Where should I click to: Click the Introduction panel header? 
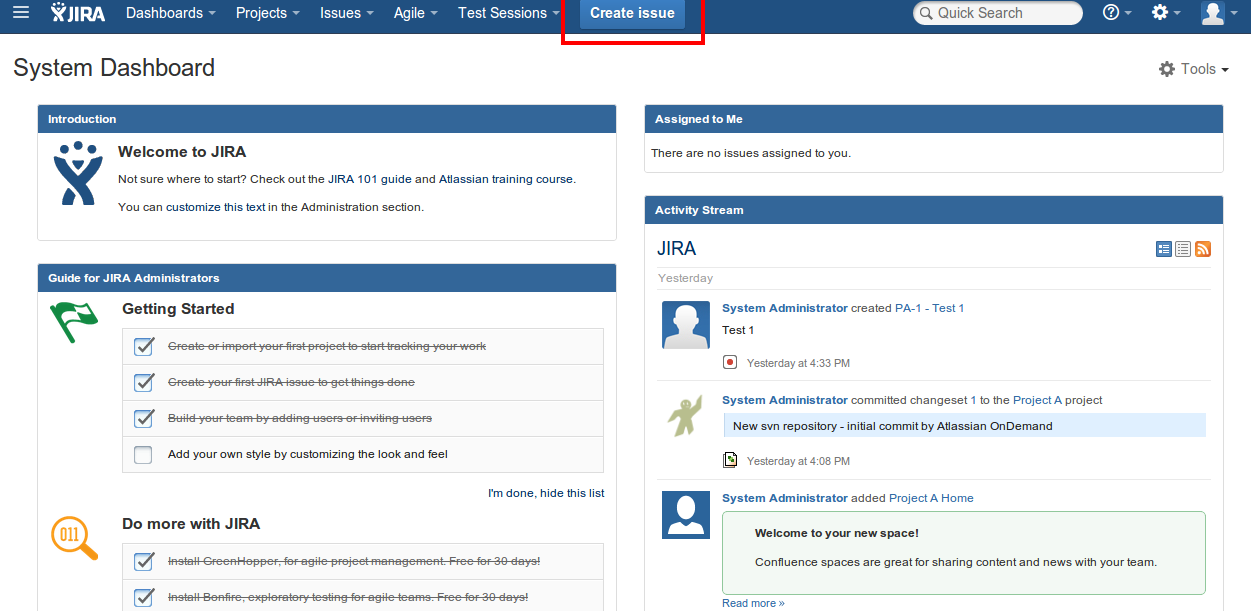(327, 119)
